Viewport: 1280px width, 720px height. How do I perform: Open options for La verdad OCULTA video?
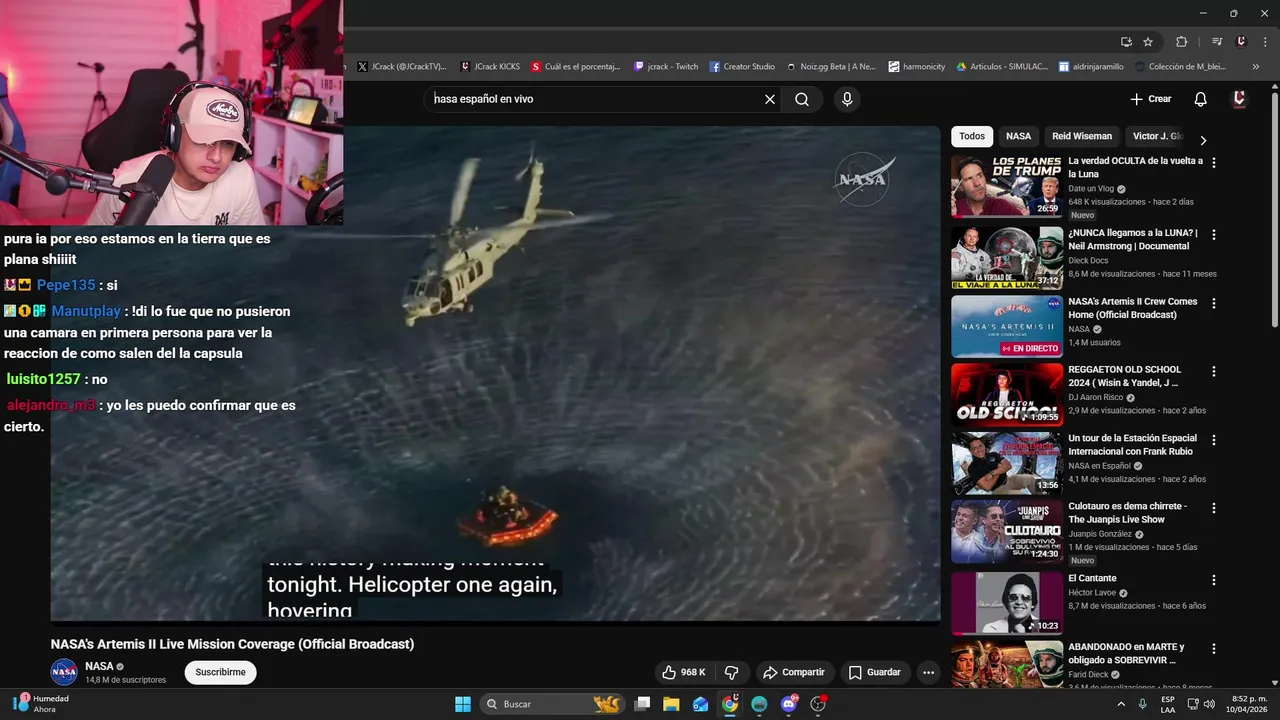[1214, 162]
